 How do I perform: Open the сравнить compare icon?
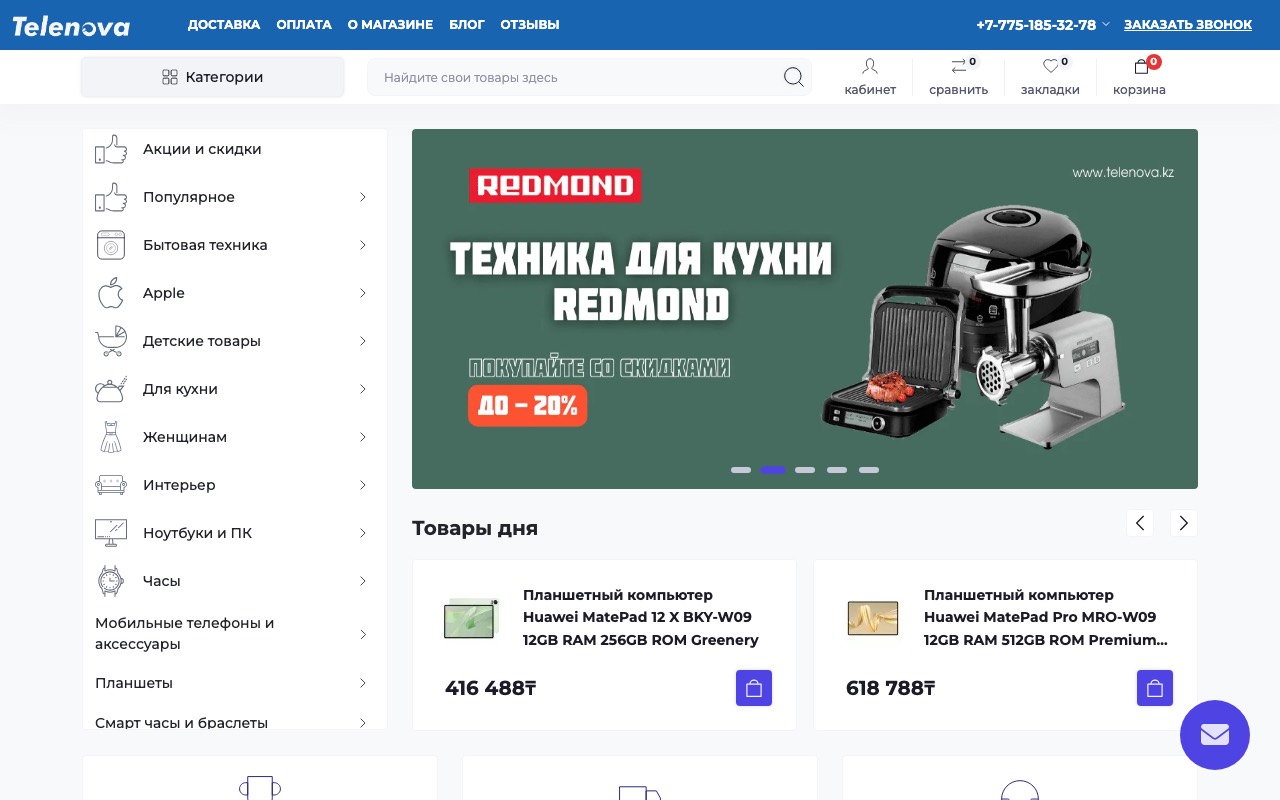[x=958, y=66]
